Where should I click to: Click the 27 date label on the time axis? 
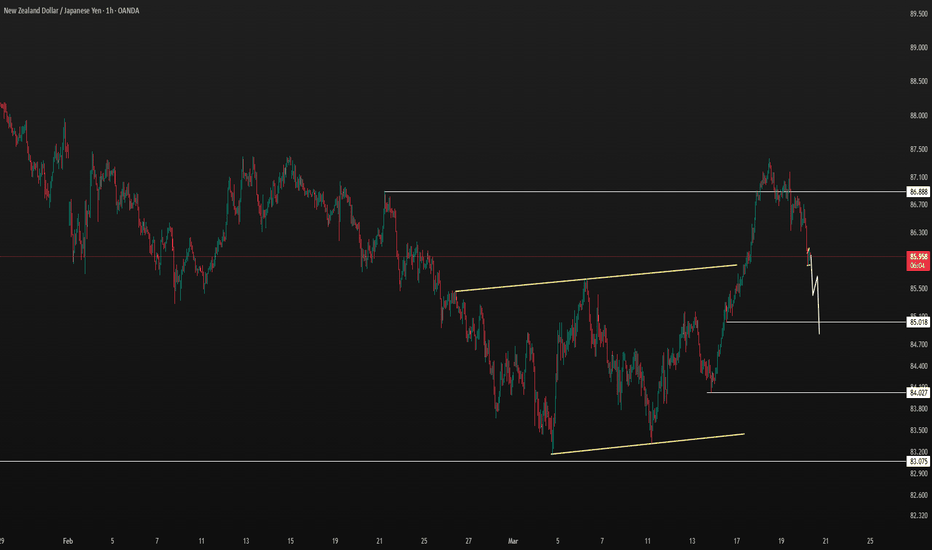click(468, 541)
